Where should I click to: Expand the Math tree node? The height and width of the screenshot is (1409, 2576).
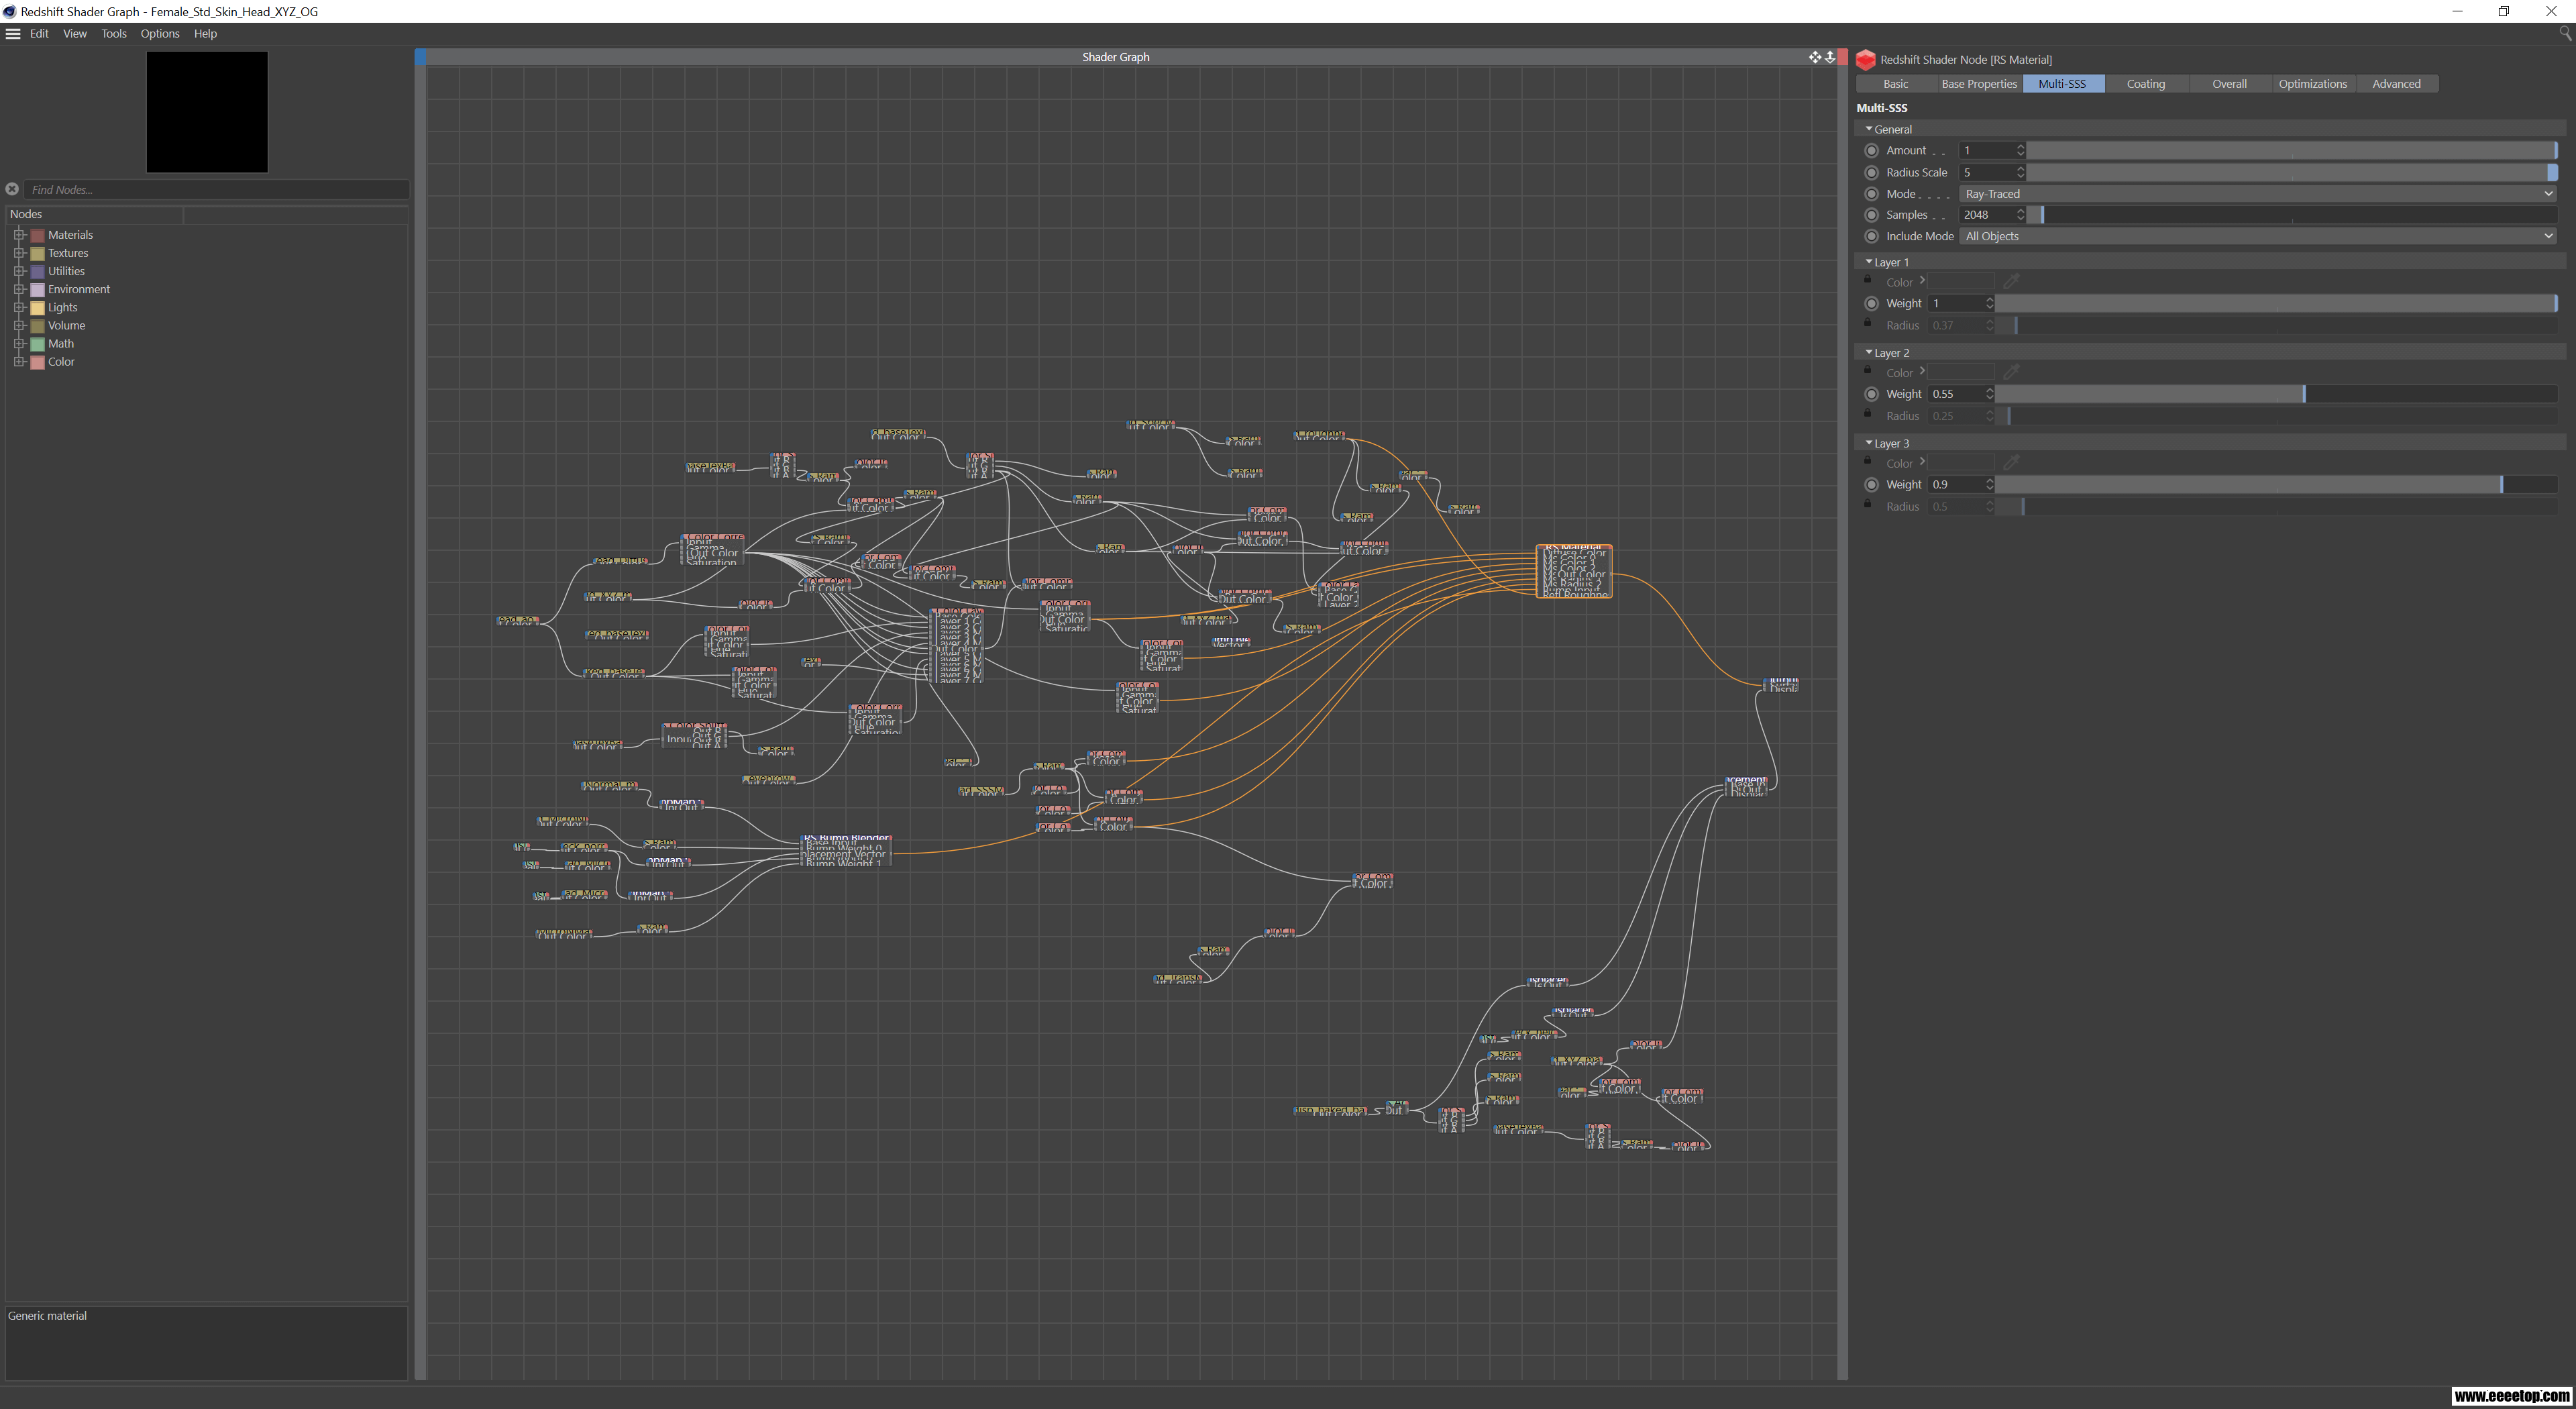[19, 343]
